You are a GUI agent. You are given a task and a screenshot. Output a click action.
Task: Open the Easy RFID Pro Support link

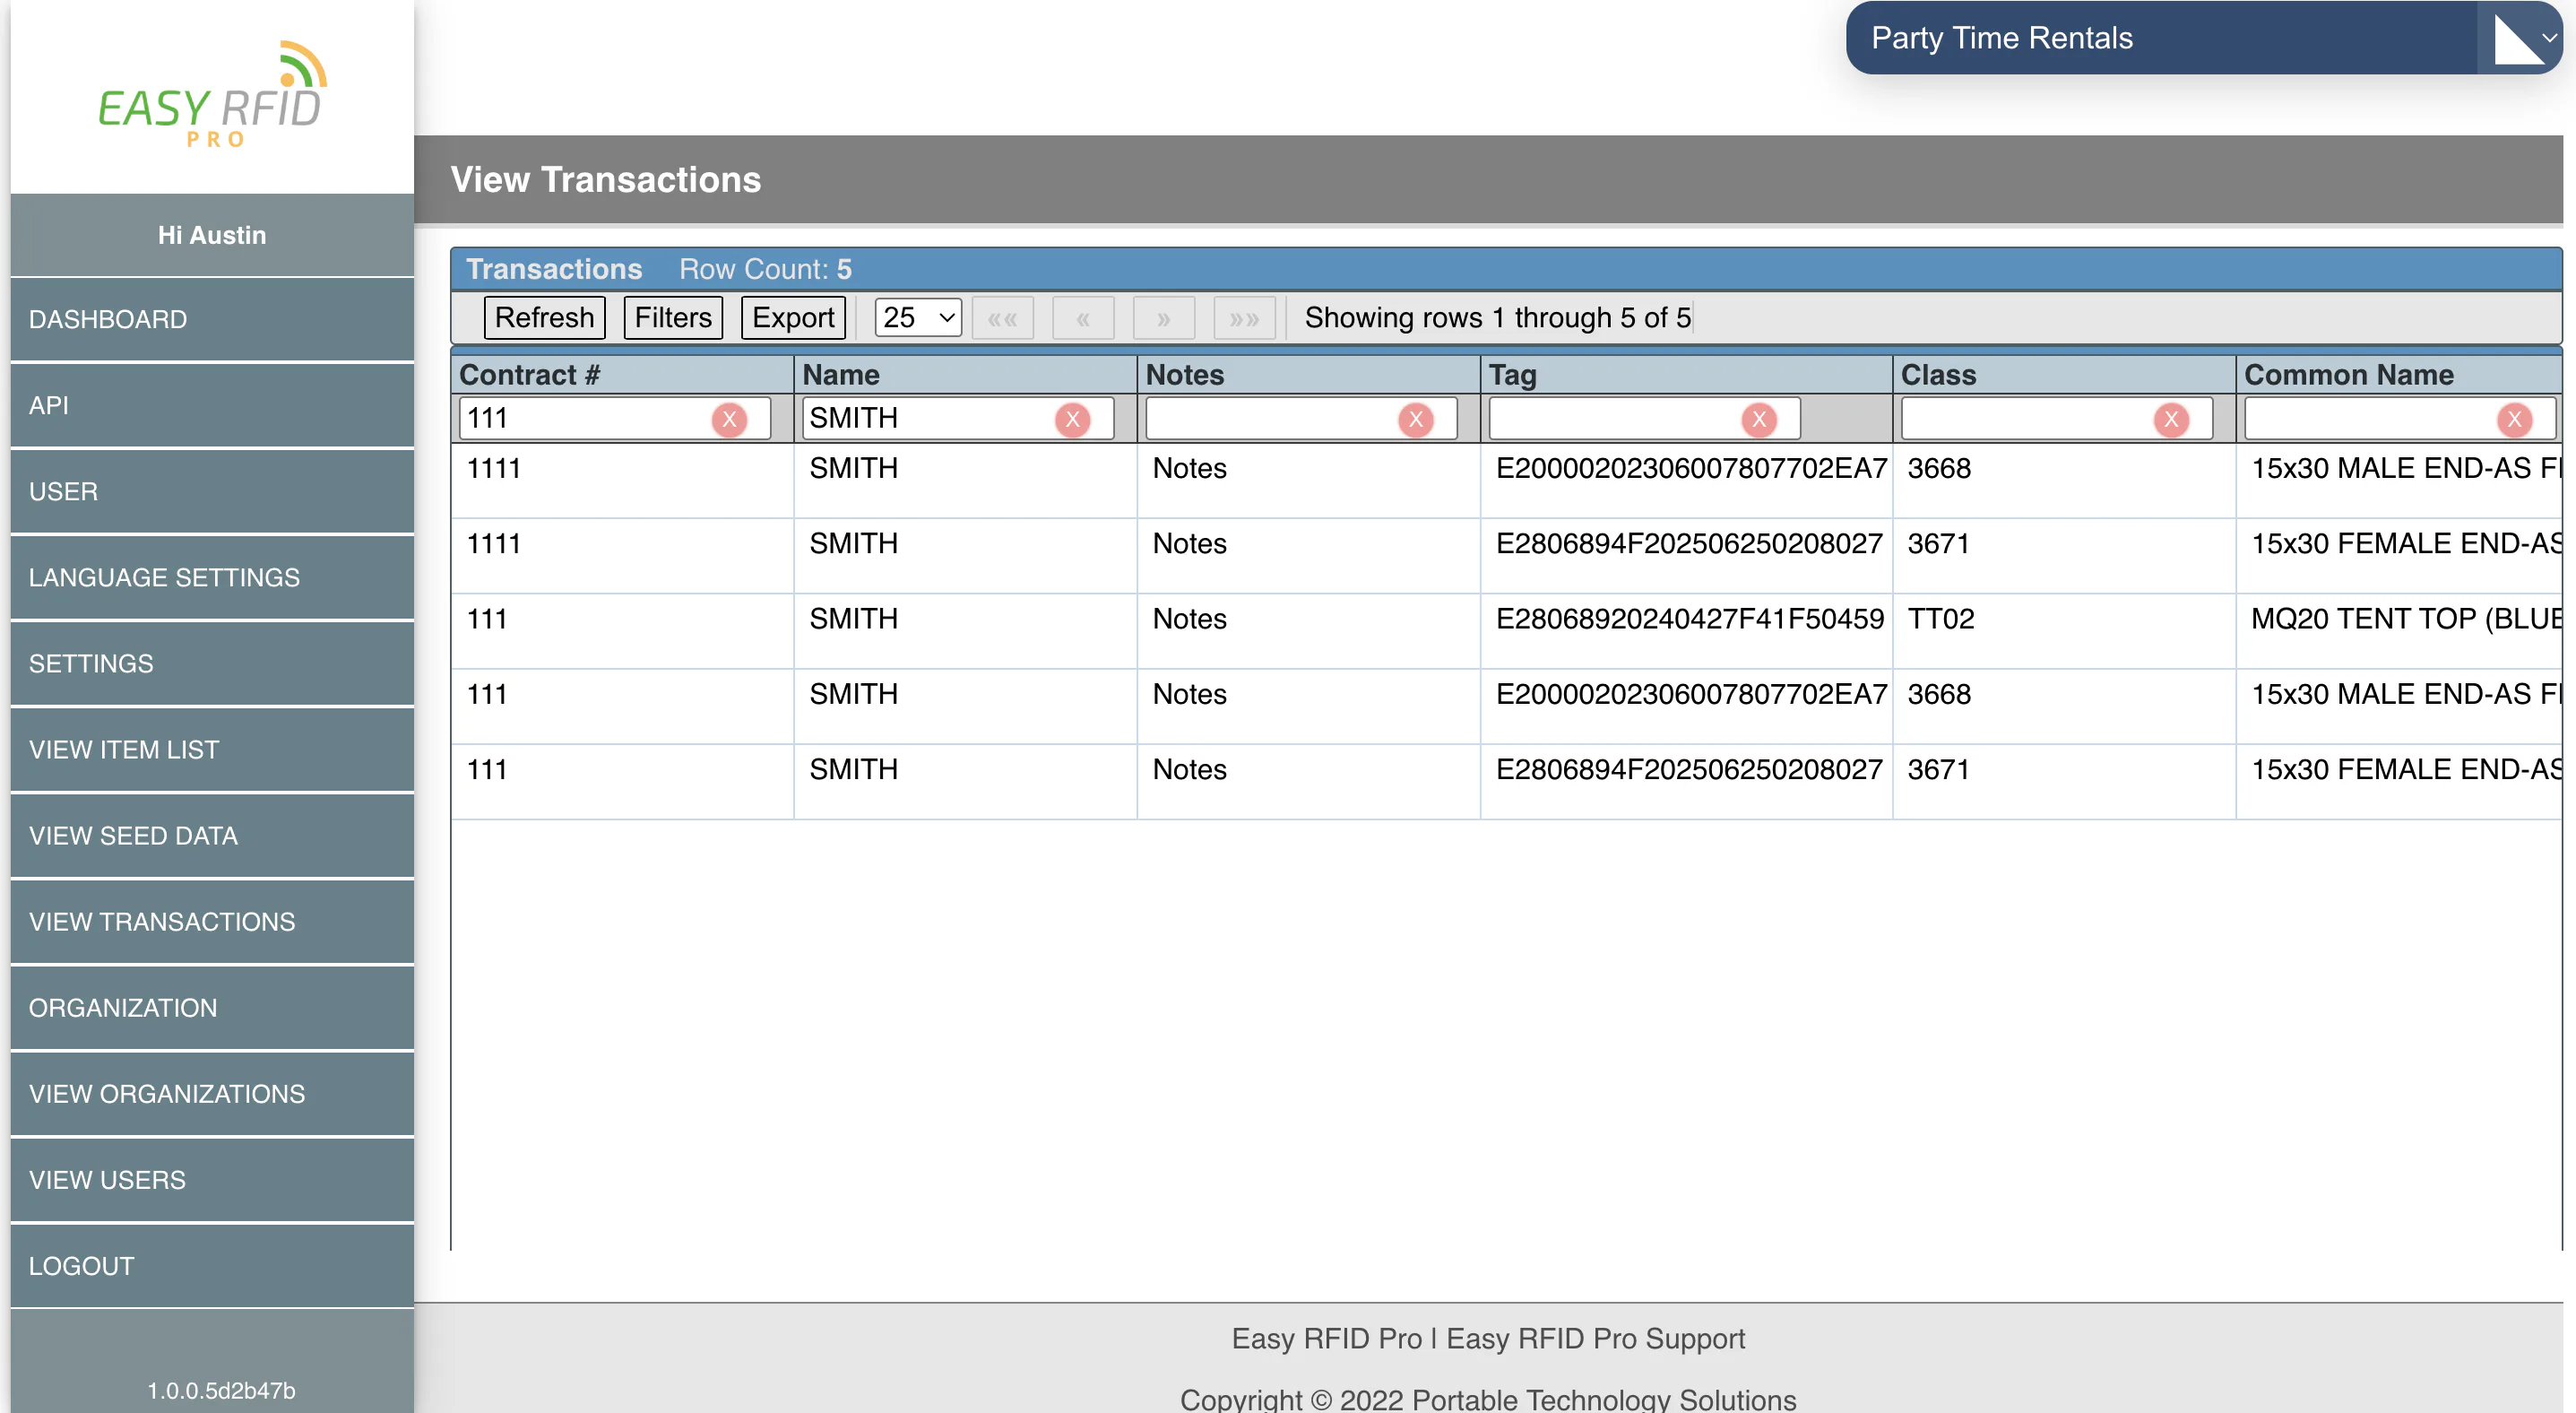[1595, 1338]
